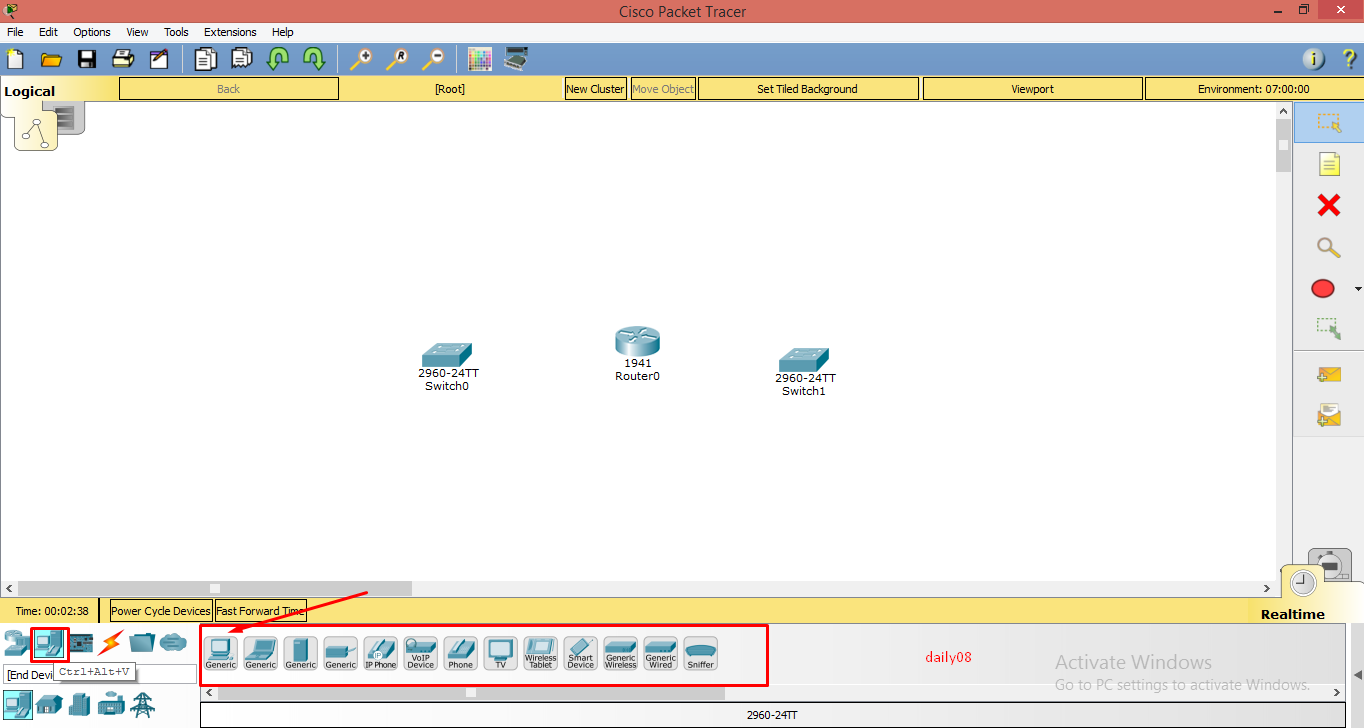Image resolution: width=1364 pixels, height=728 pixels.
Task: Switch to the Logical workspace tab
Action: 30,90
